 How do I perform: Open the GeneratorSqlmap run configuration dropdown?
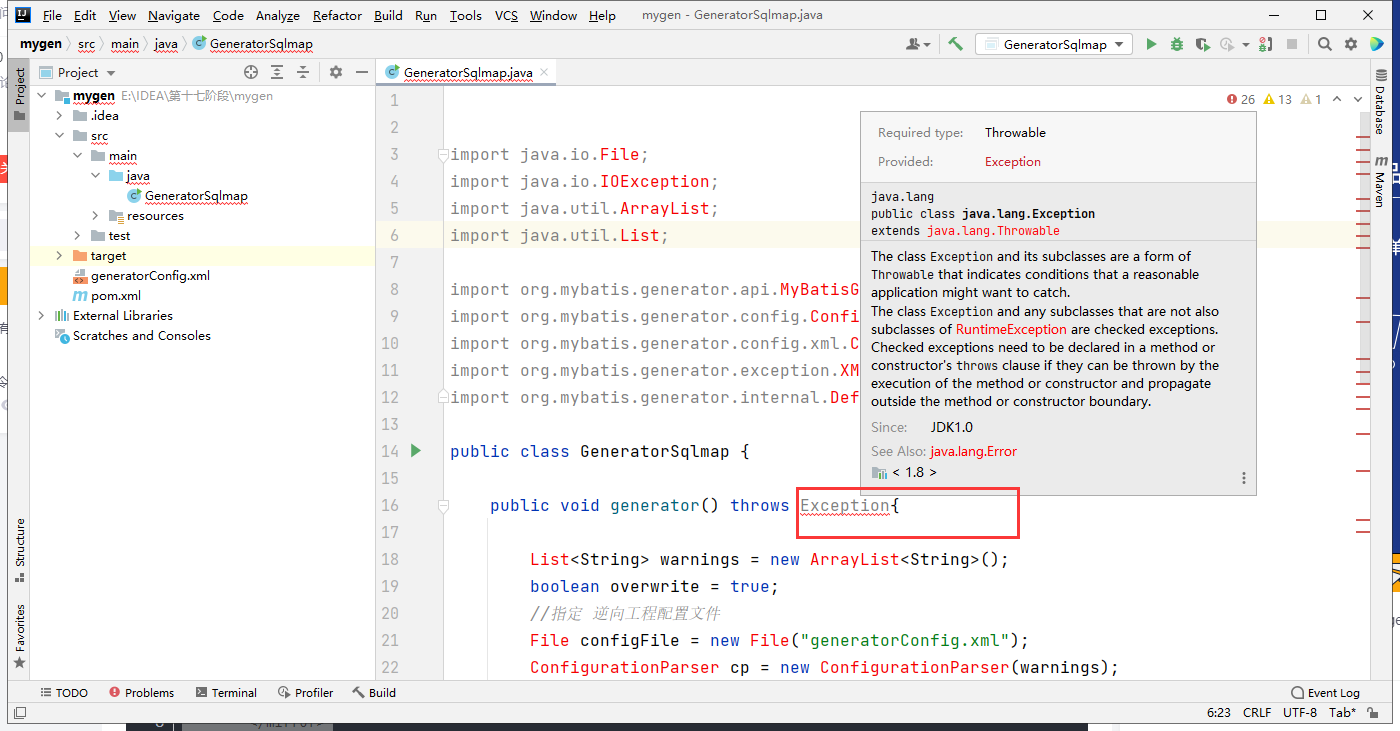1054,44
